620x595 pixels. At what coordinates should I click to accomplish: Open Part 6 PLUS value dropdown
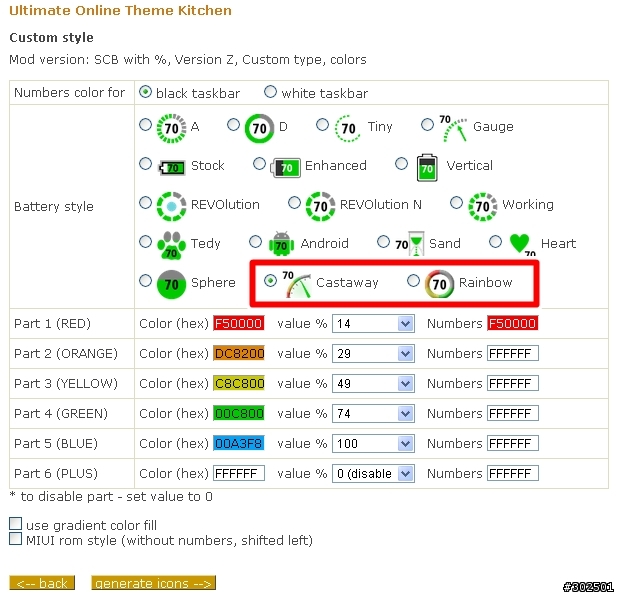(373, 474)
